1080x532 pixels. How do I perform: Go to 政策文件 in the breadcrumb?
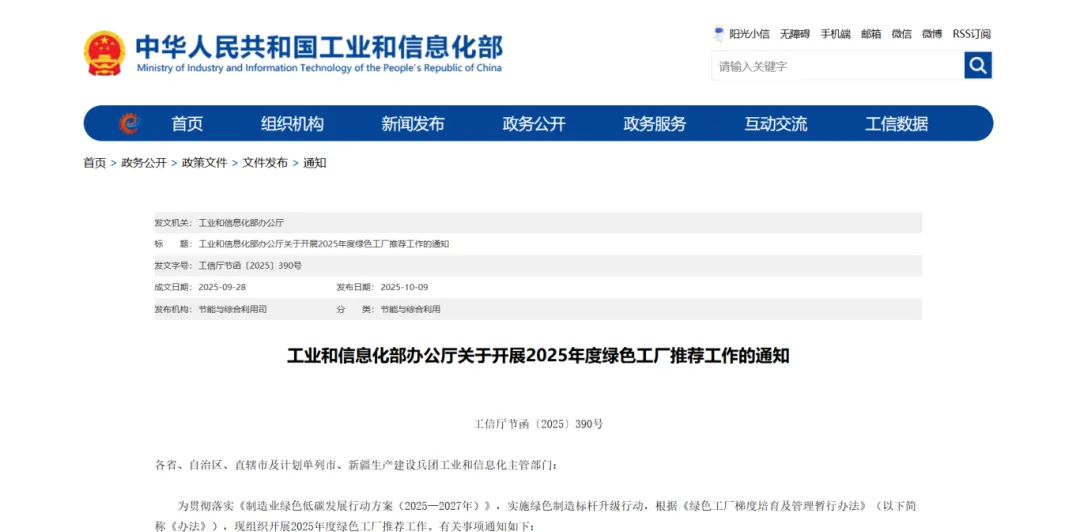[x=205, y=163]
